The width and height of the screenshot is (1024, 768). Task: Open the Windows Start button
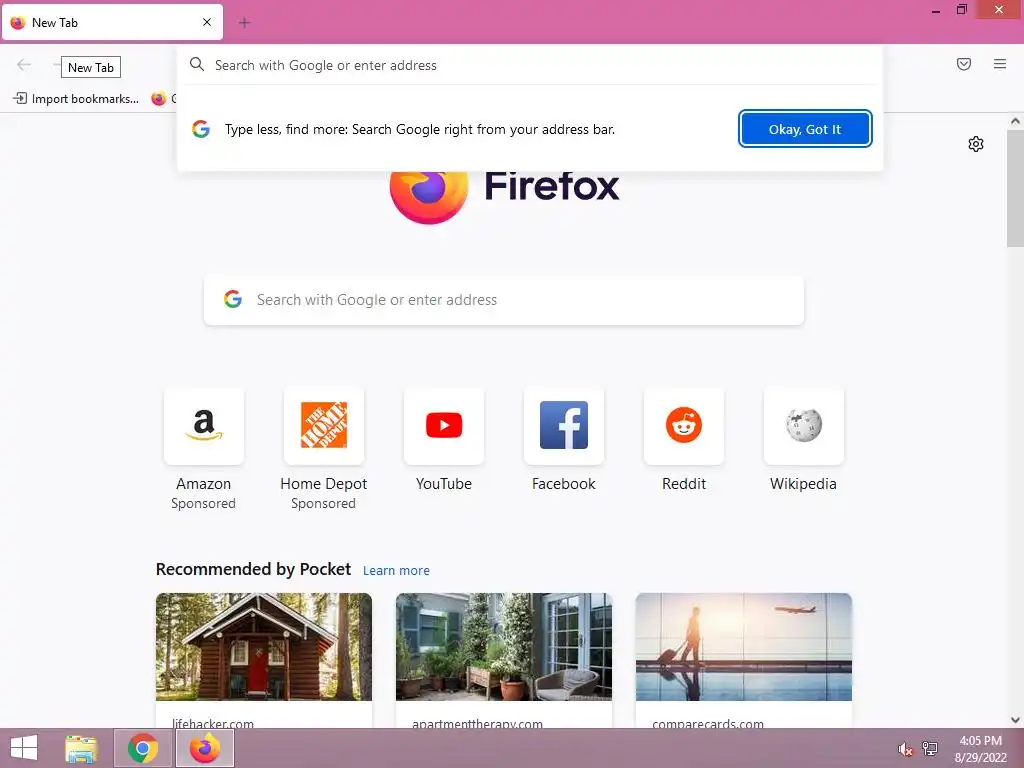coord(24,748)
